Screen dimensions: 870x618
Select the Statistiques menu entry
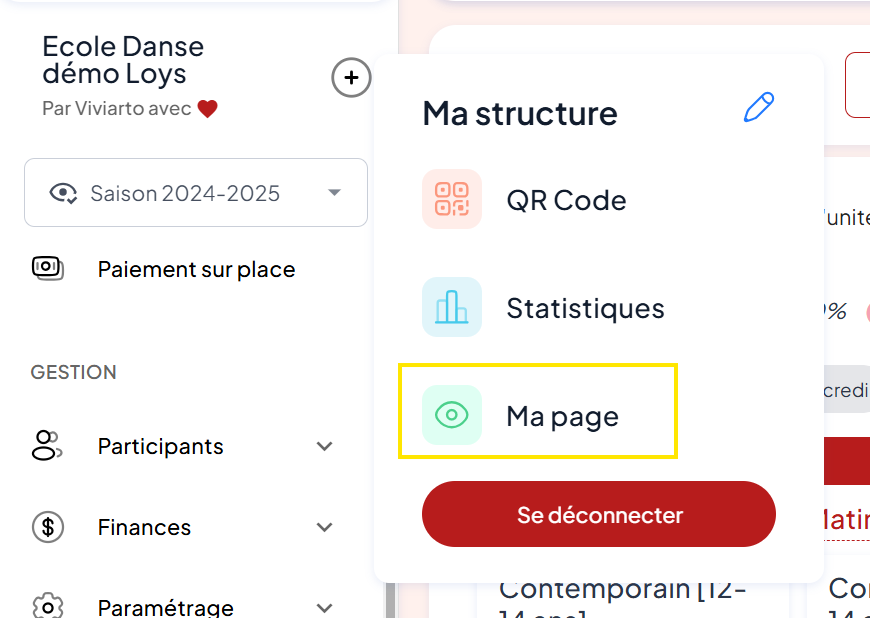pos(585,308)
